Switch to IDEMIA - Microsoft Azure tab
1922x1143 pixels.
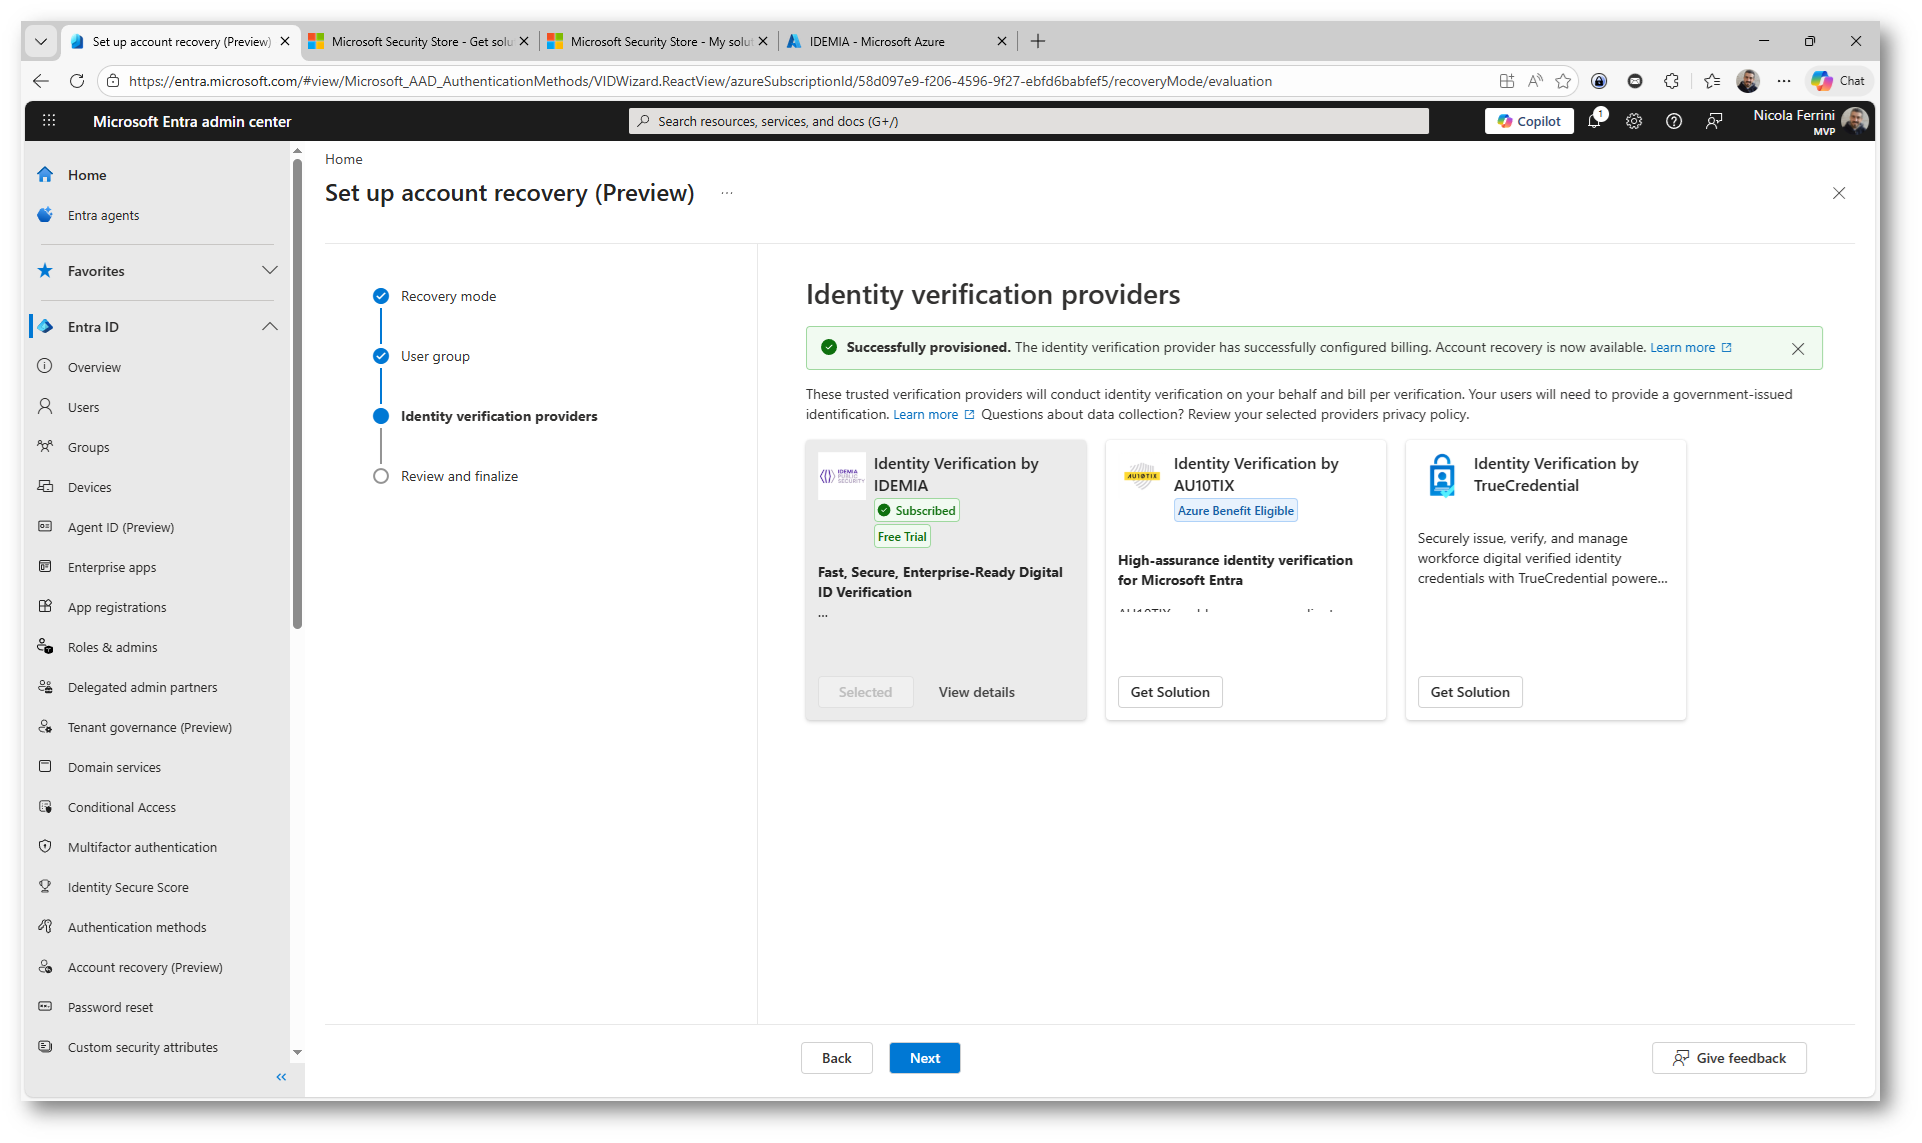(877, 41)
